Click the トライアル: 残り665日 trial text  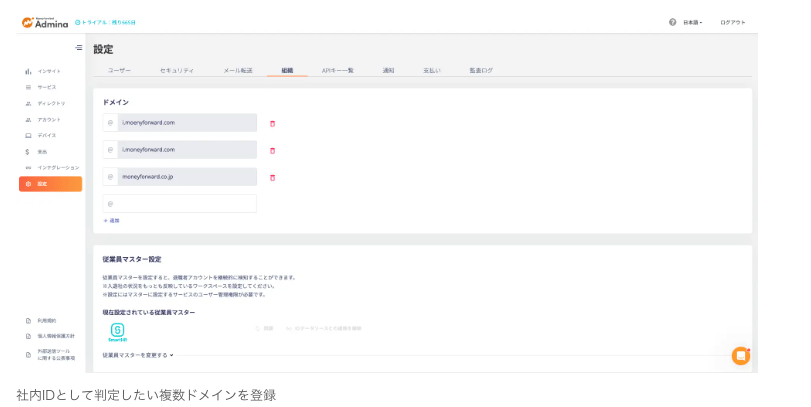click(x=106, y=23)
